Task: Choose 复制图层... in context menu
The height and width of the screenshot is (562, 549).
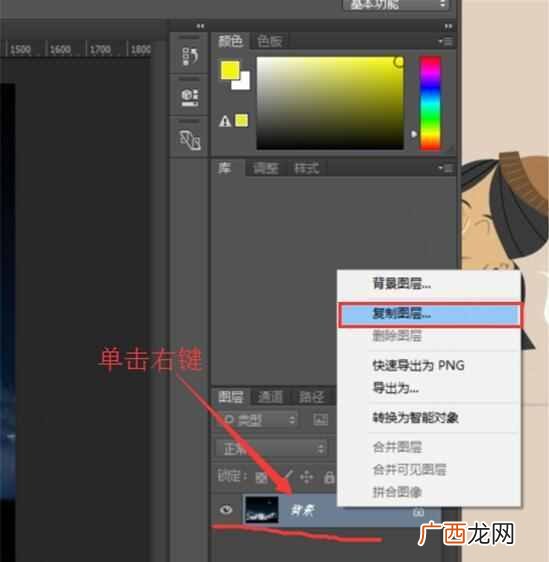Action: click(x=429, y=314)
